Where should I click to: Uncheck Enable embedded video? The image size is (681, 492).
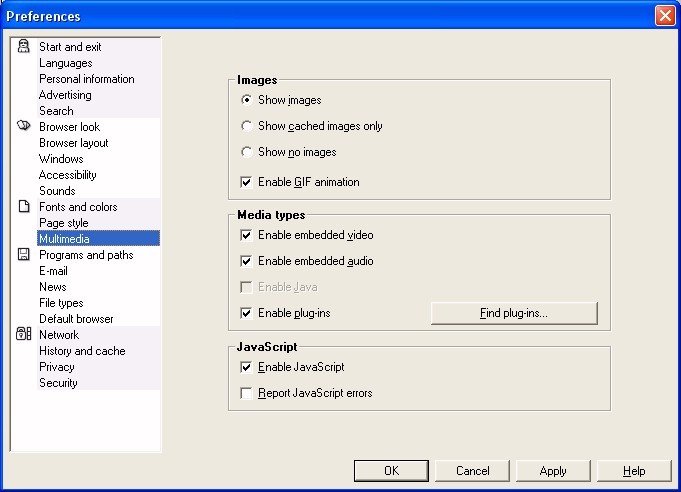click(x=246, y=235)
